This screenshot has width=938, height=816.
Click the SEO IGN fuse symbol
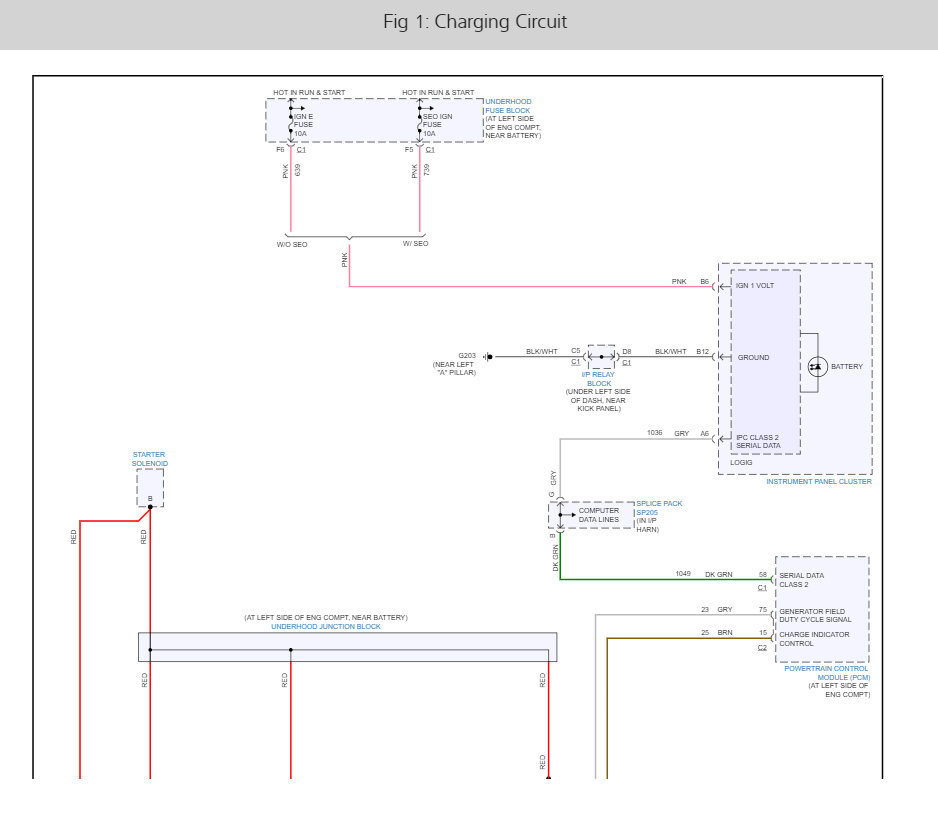click(420, 123)
